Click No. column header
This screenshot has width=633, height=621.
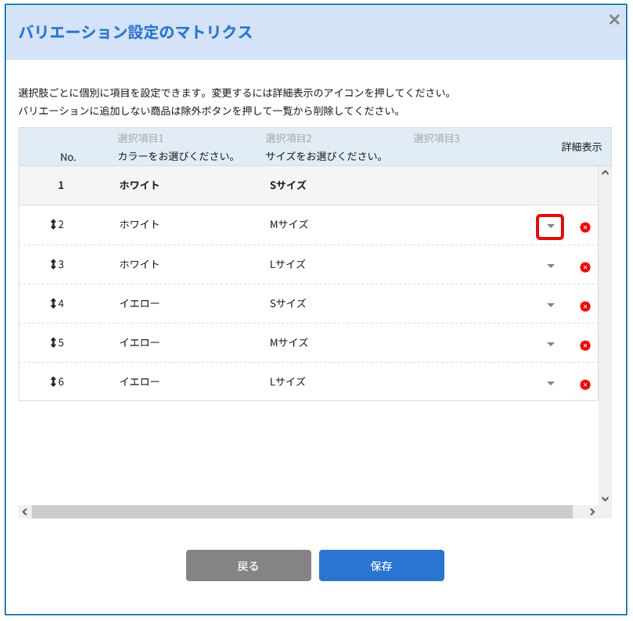pyautogui.click(x=68, y=157)
